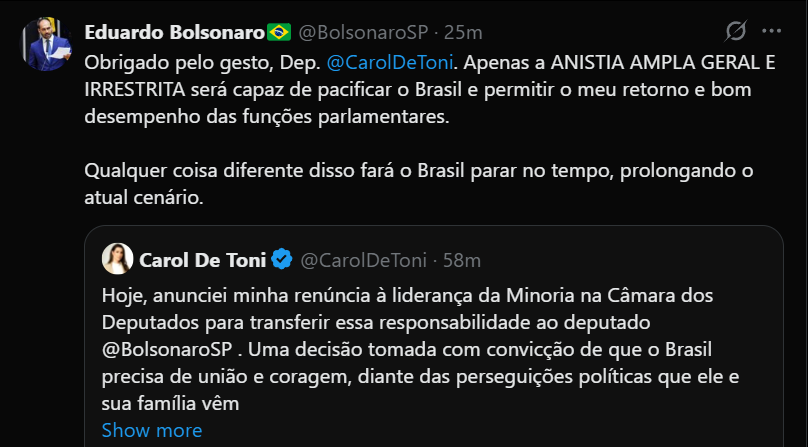Expand the quoted tweet with Show more
808x447 pixels.
(x=151, y=430)
